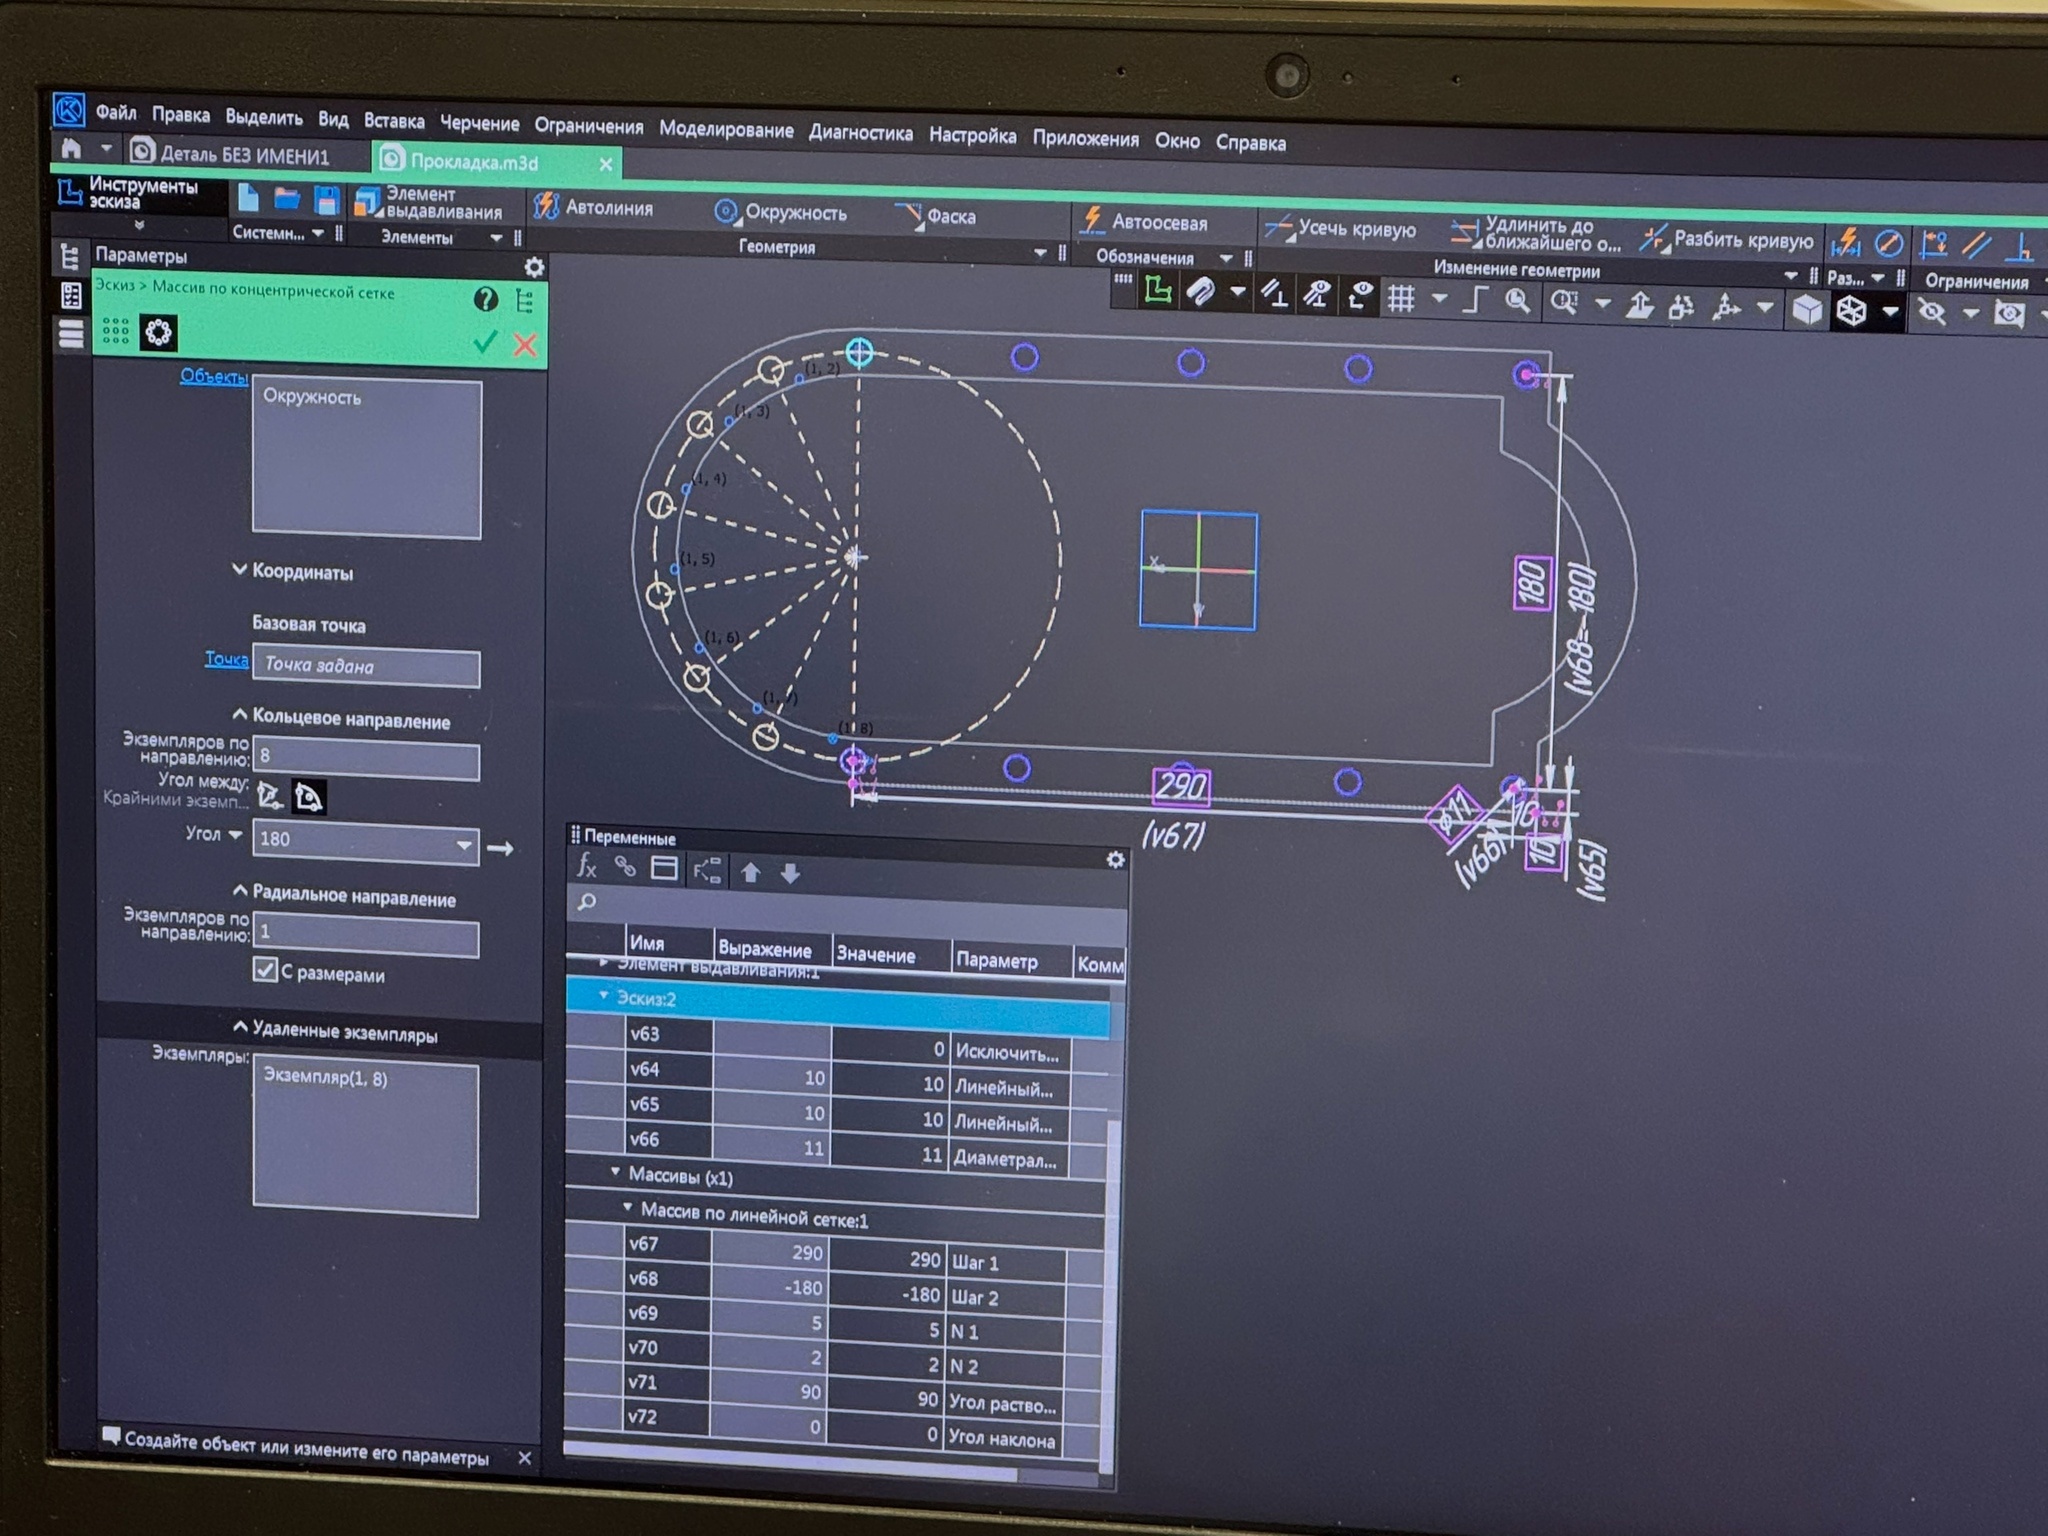Click the ring direction instances count field

pos(366,759)
